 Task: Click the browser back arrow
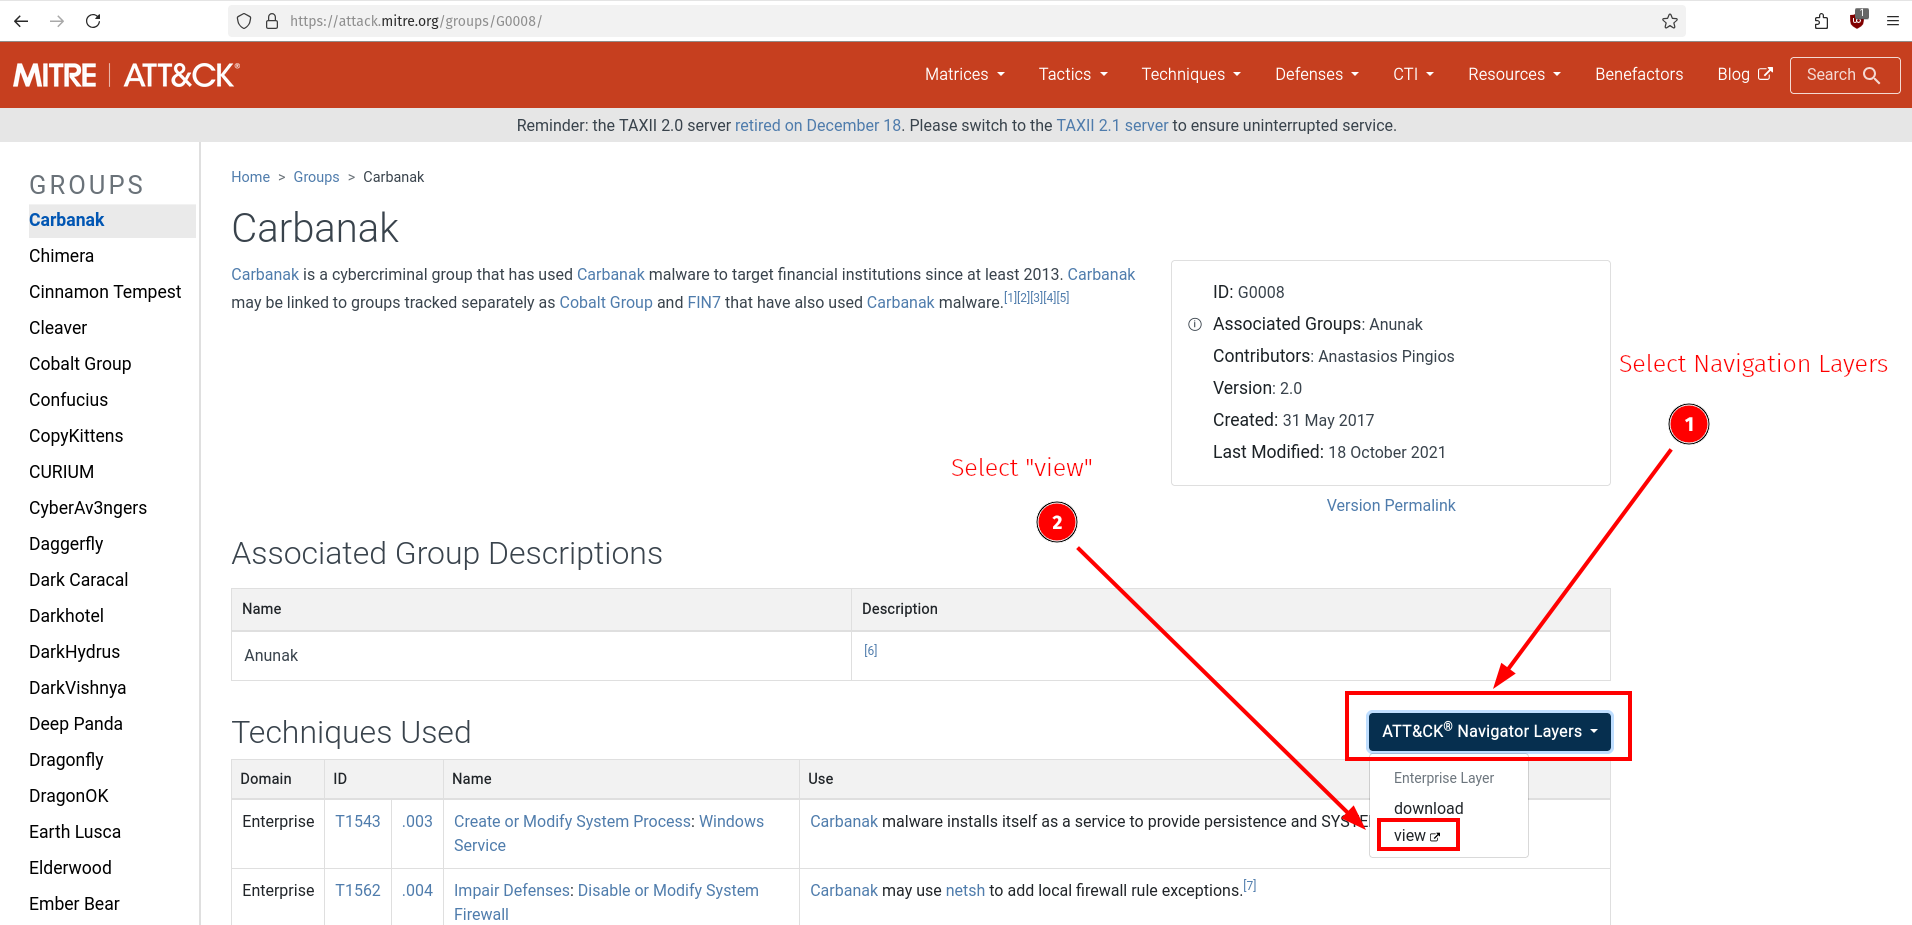[x=21, y=21]
